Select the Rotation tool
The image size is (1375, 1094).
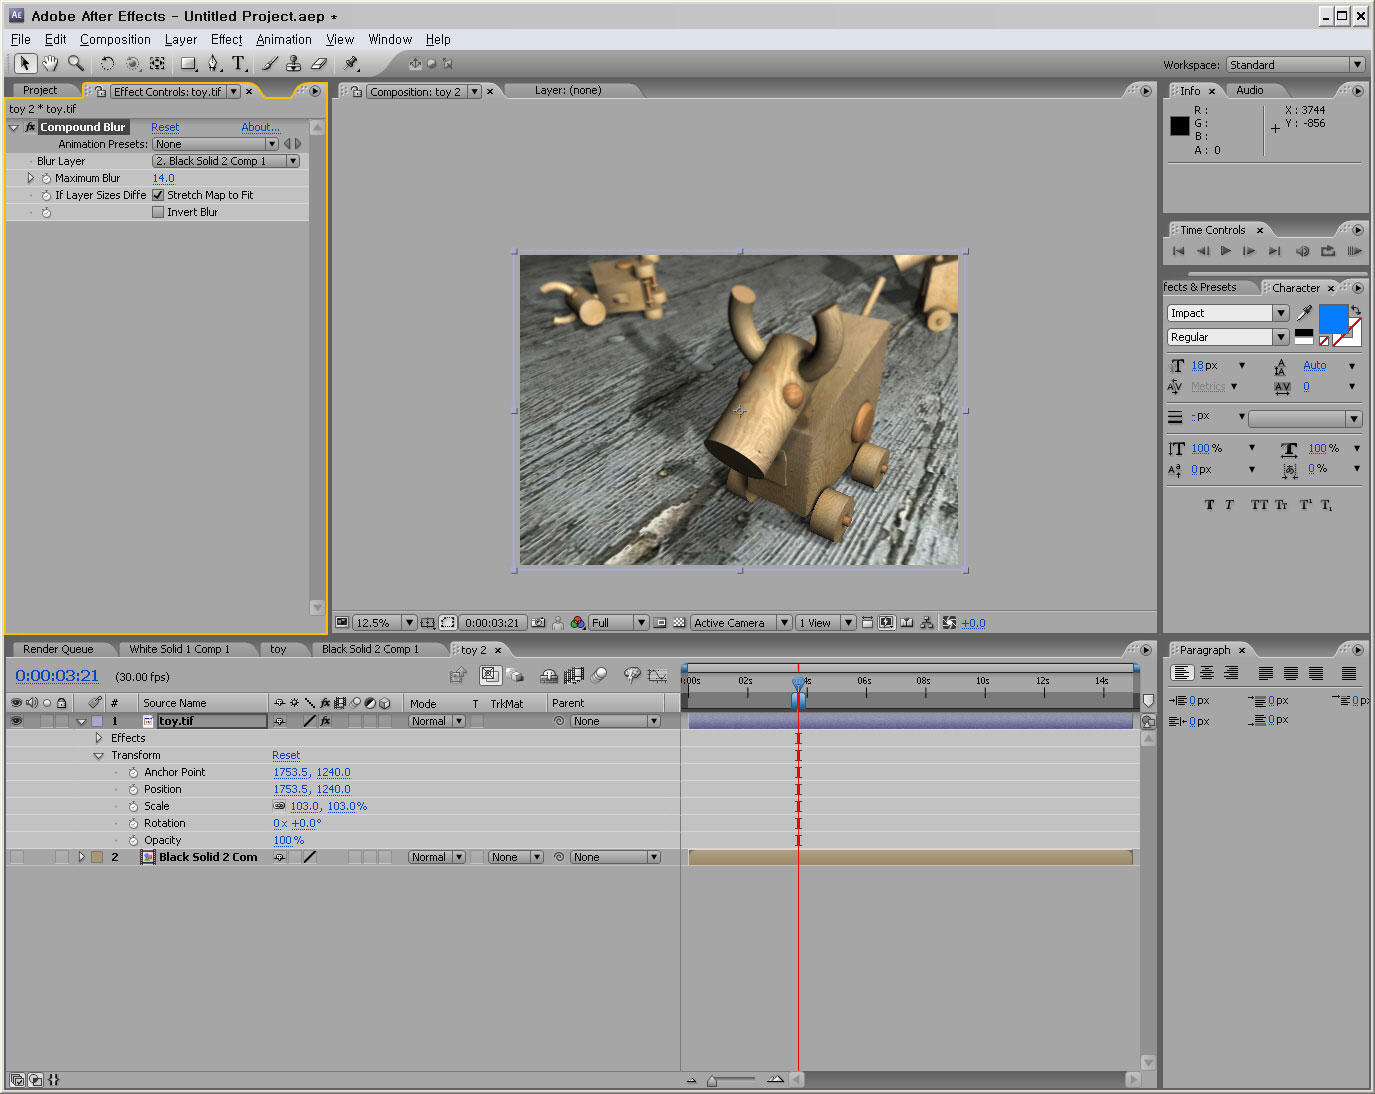tap(108, 63)
